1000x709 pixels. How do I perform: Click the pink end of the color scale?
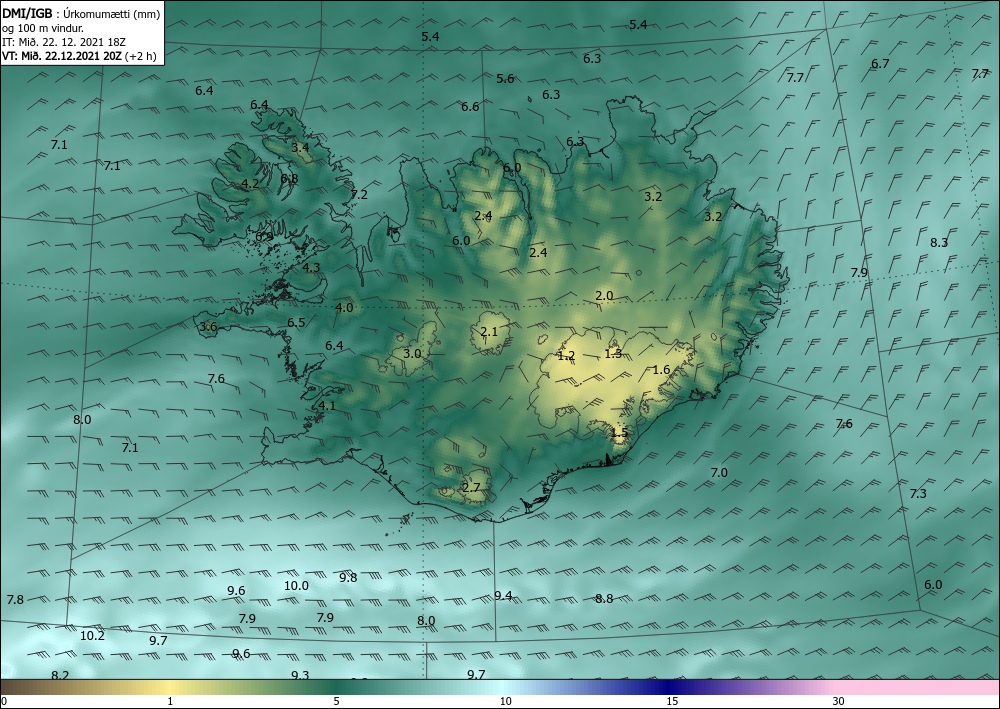tap(918, 687)
